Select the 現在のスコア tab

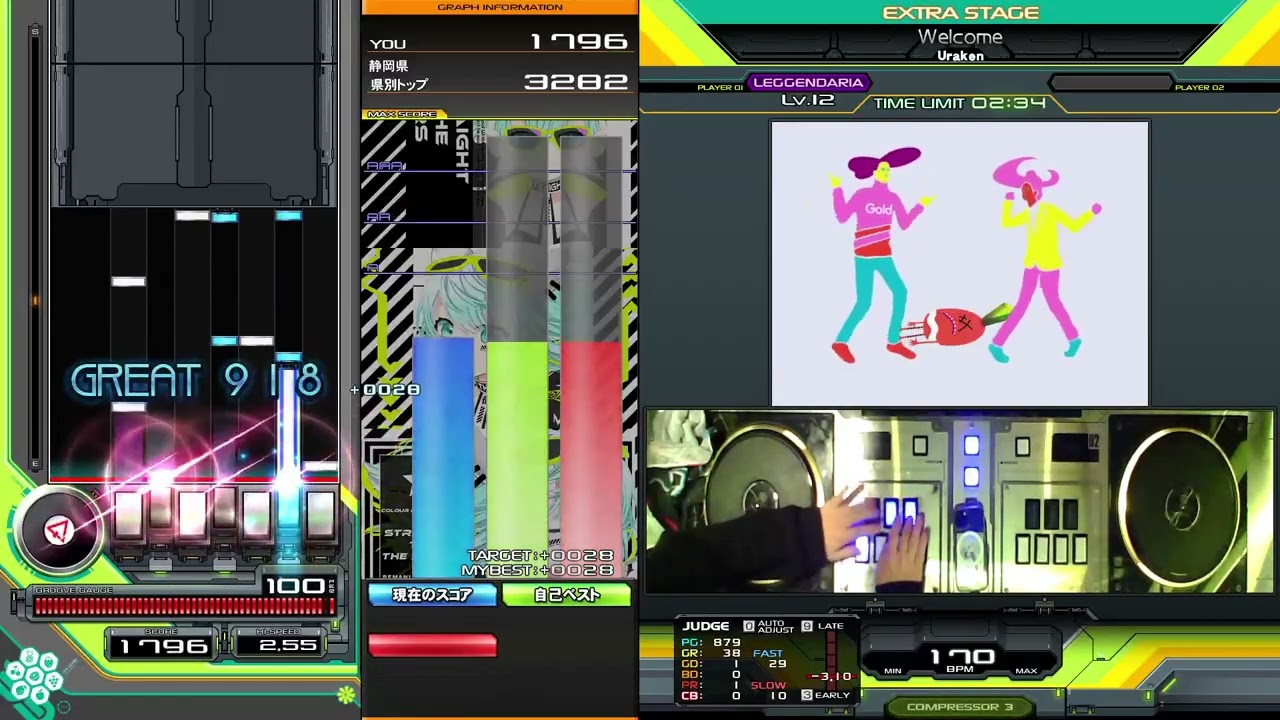click(x=432, y=595)
